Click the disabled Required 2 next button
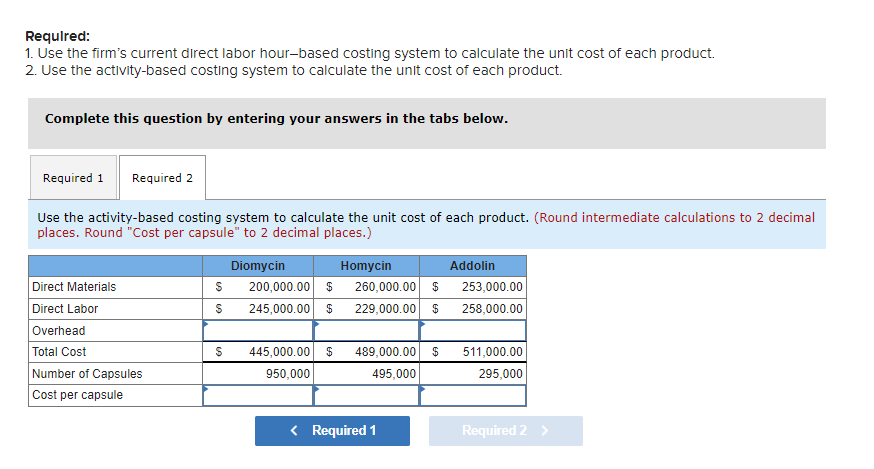874x469 pixels. 506,431
